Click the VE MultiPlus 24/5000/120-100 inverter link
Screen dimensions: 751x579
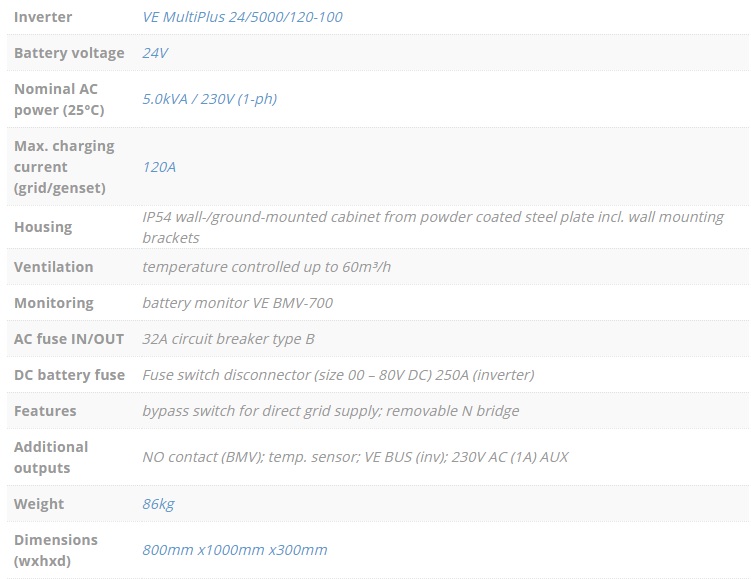(243, 17)
